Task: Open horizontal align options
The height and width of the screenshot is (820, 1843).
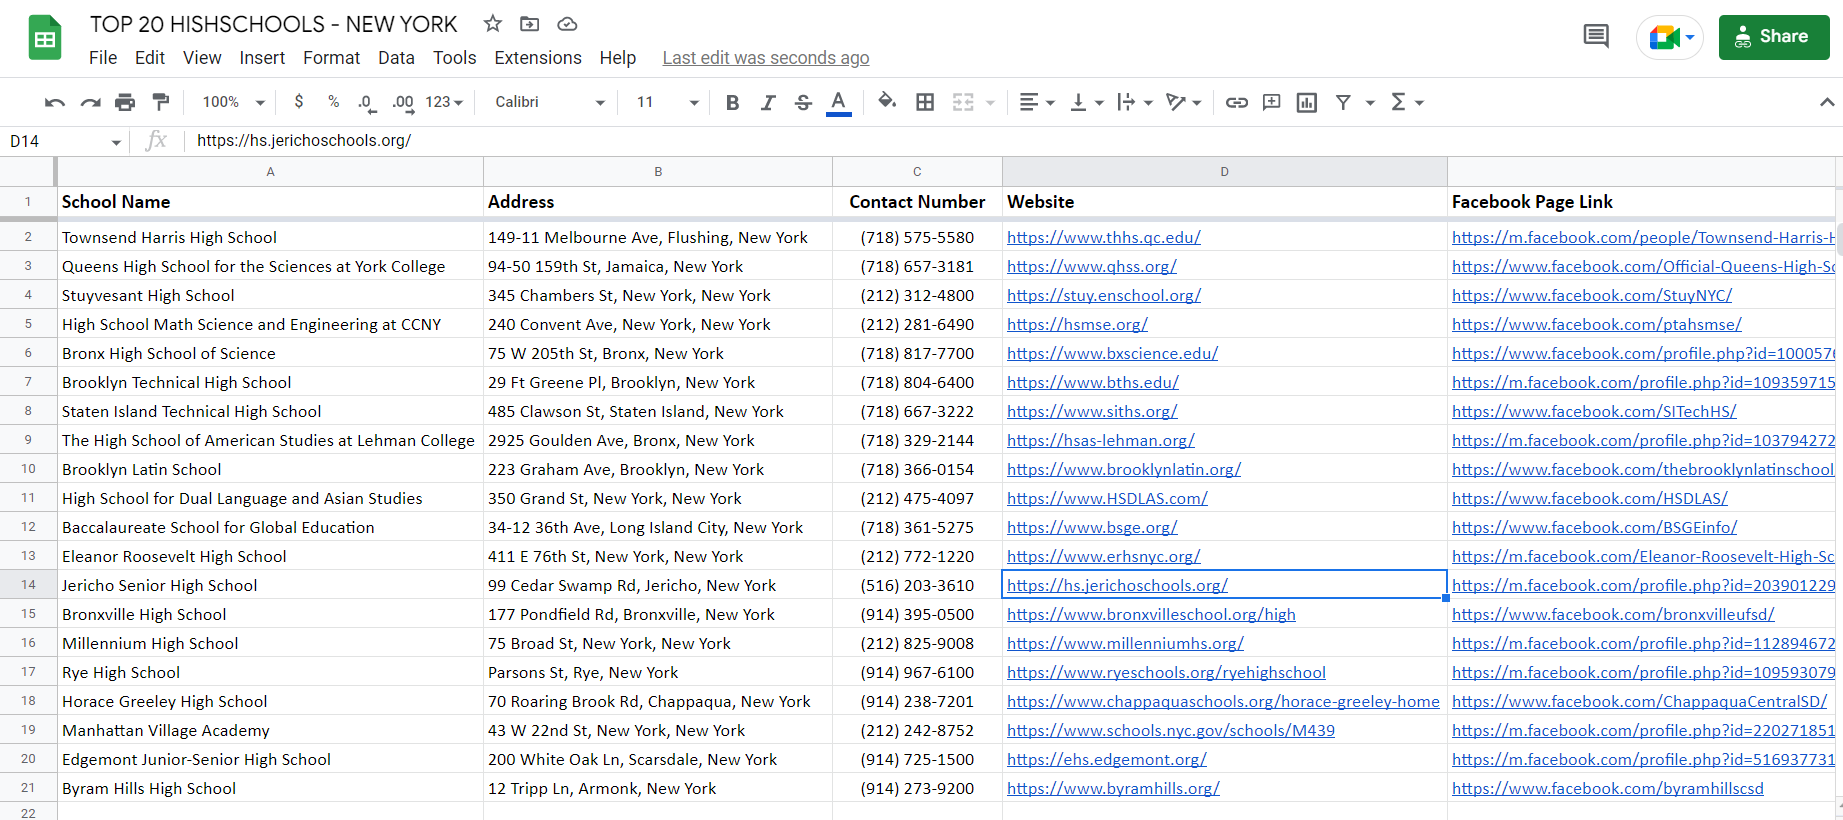Action: [1036, 102]
